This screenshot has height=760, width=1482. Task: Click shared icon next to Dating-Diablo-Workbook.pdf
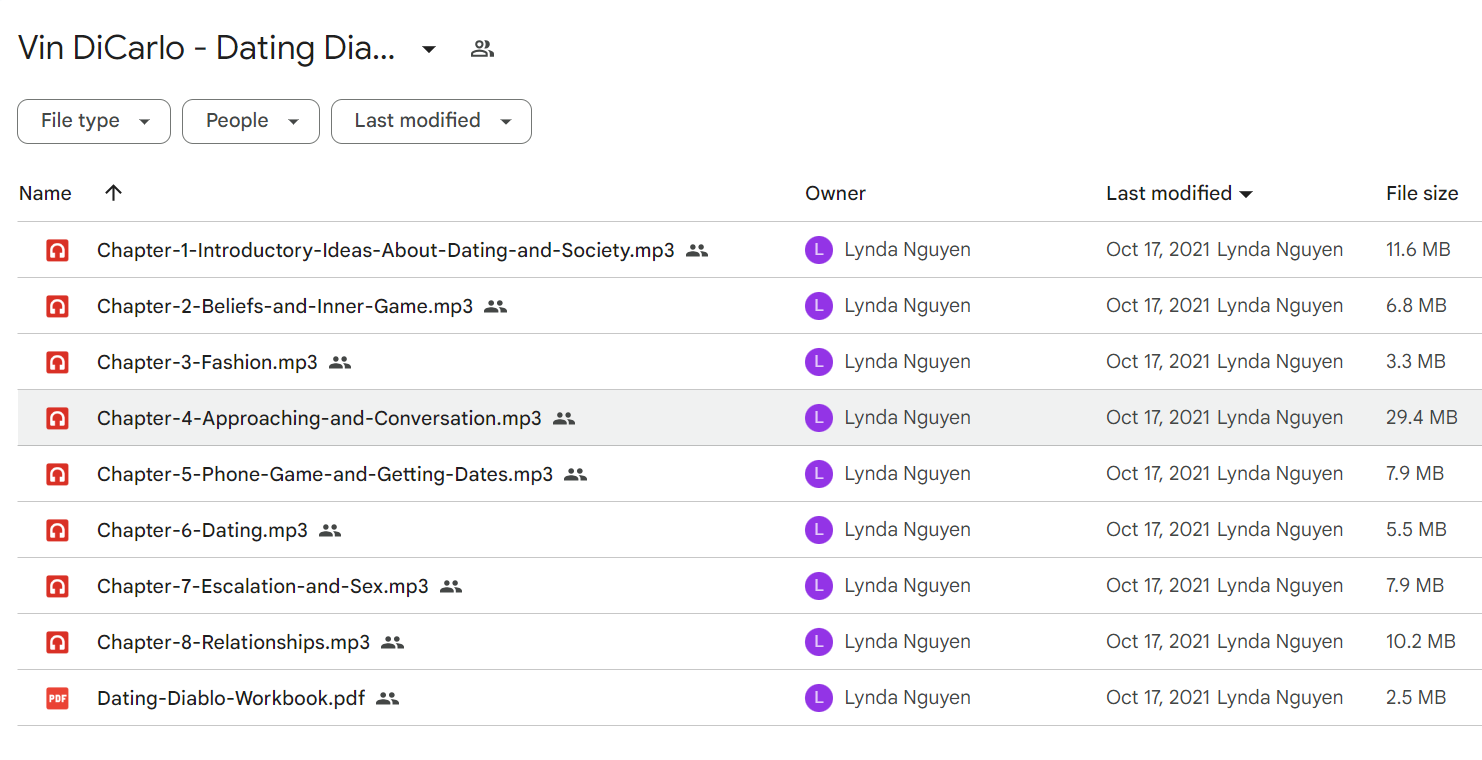point(387,699)
